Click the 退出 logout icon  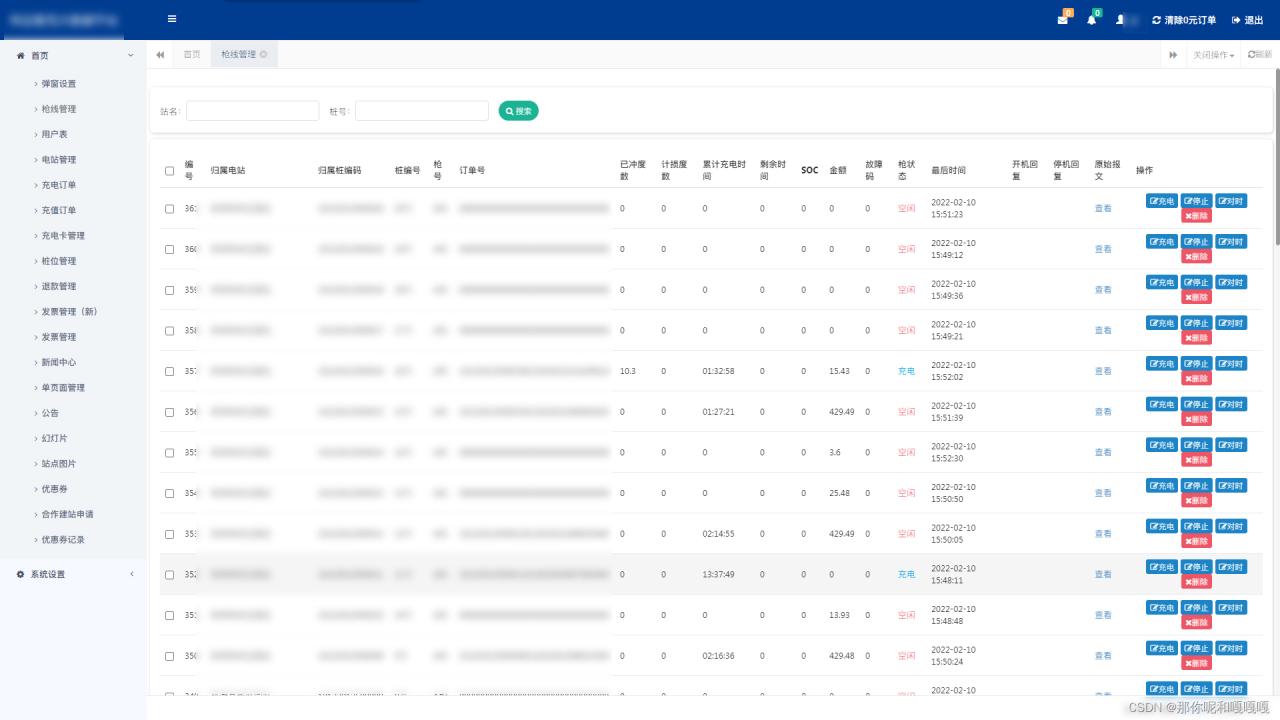pyautogui.click(x=1237, y=19)
